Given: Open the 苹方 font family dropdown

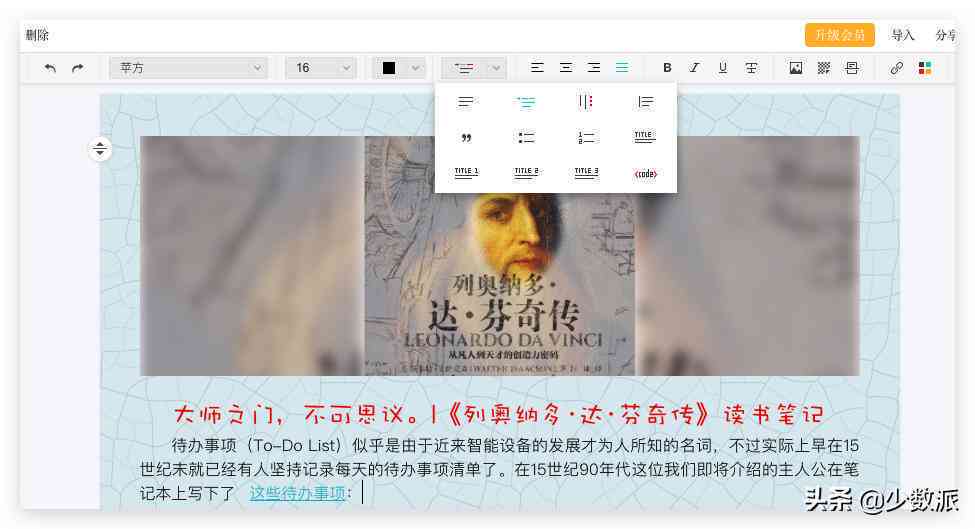Looking at the screenshot, I should (188, 68).
